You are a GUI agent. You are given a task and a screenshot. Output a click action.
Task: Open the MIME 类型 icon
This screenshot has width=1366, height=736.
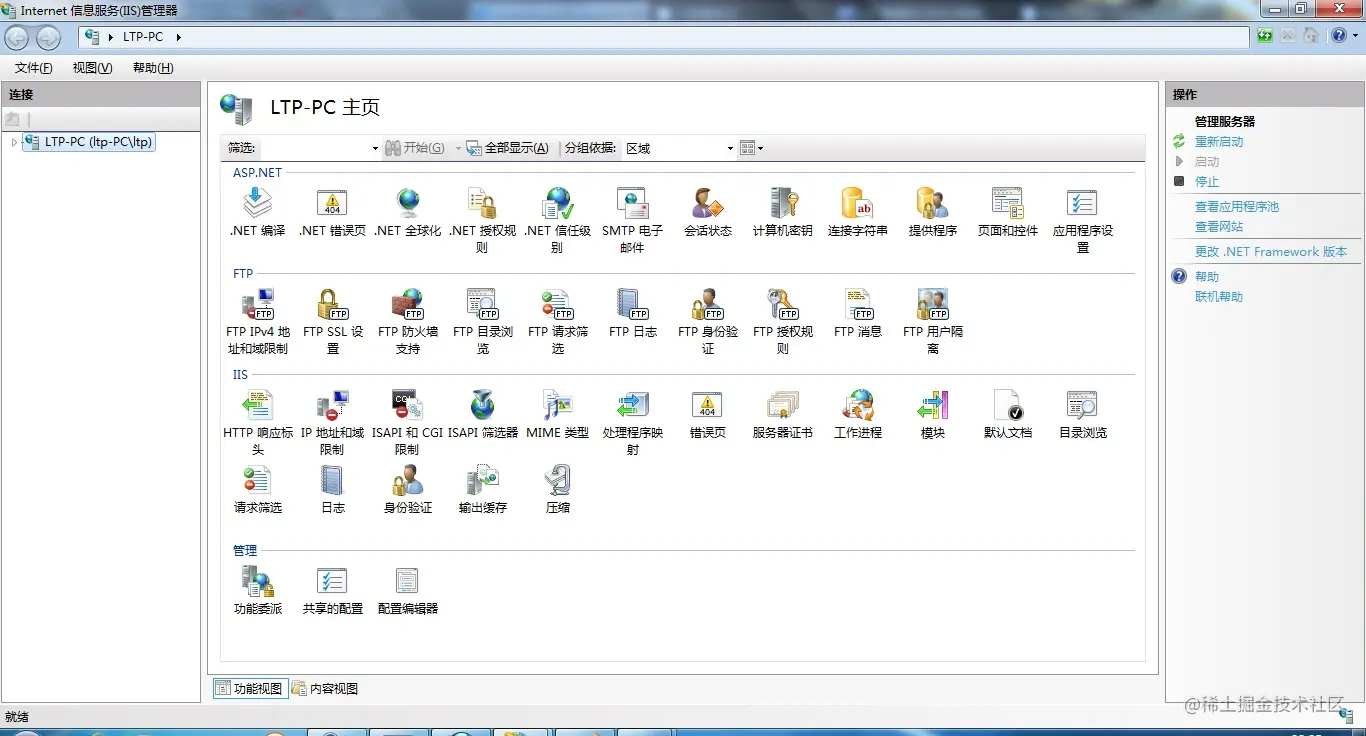tap(558, 405)
